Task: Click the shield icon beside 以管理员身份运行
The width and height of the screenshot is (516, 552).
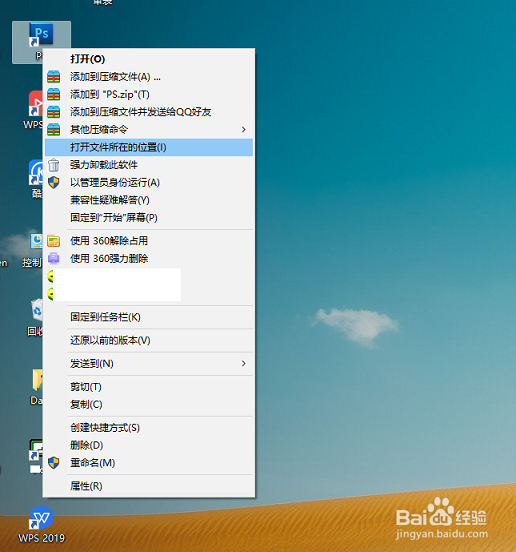Action: (x=54, y=182)
